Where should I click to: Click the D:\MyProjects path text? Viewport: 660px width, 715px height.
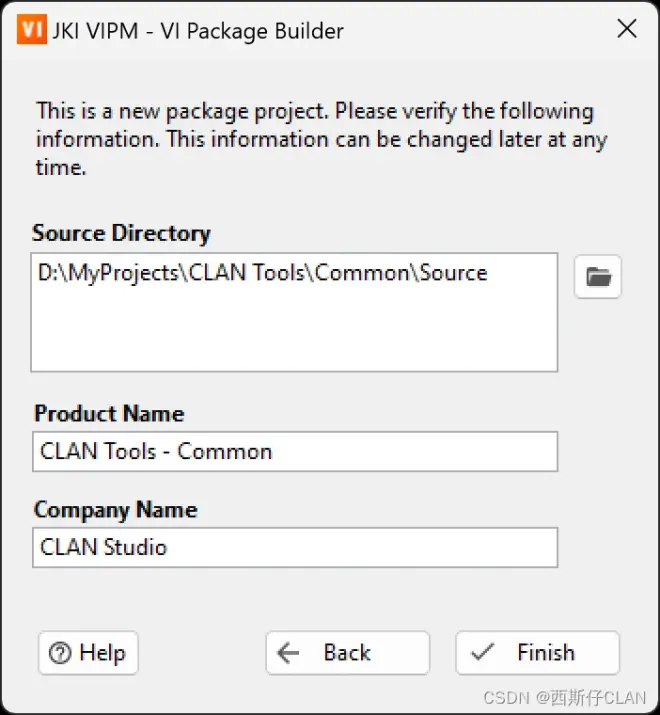[x=263, y=273]
